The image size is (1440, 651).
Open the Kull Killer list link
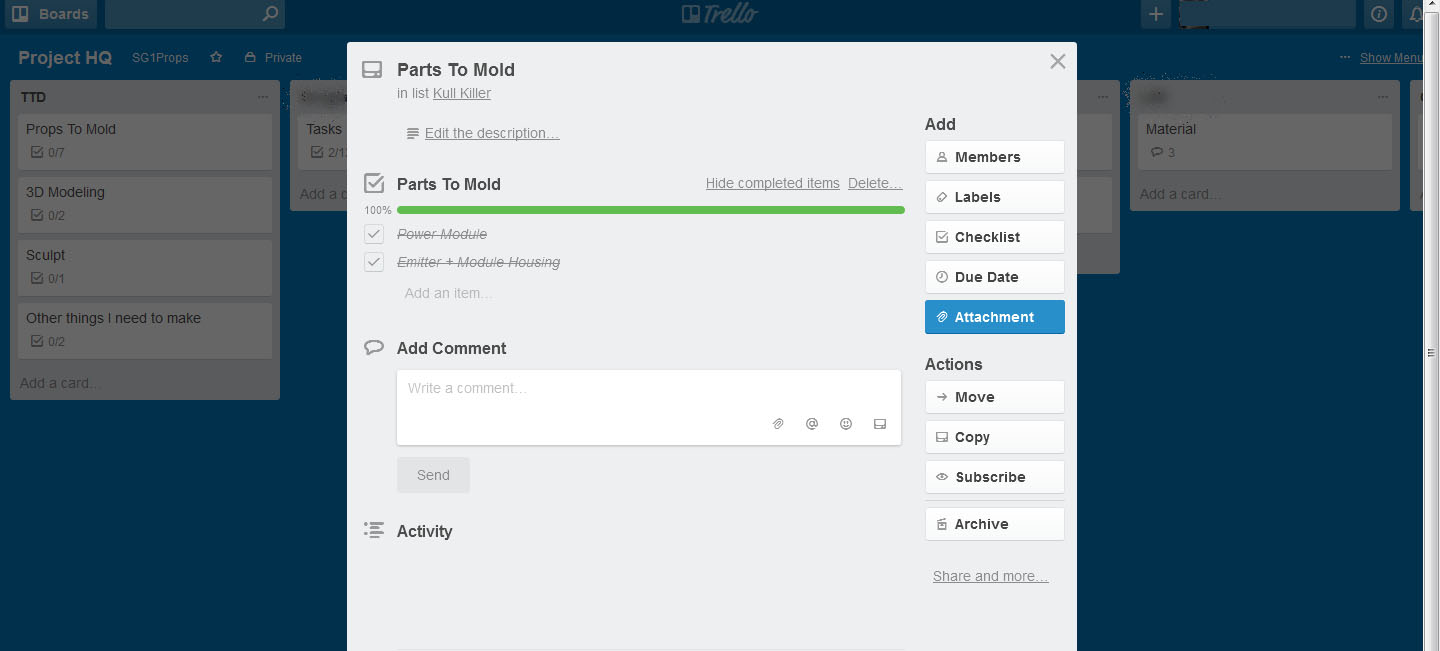pyautogui.click(x=461, y=93)
